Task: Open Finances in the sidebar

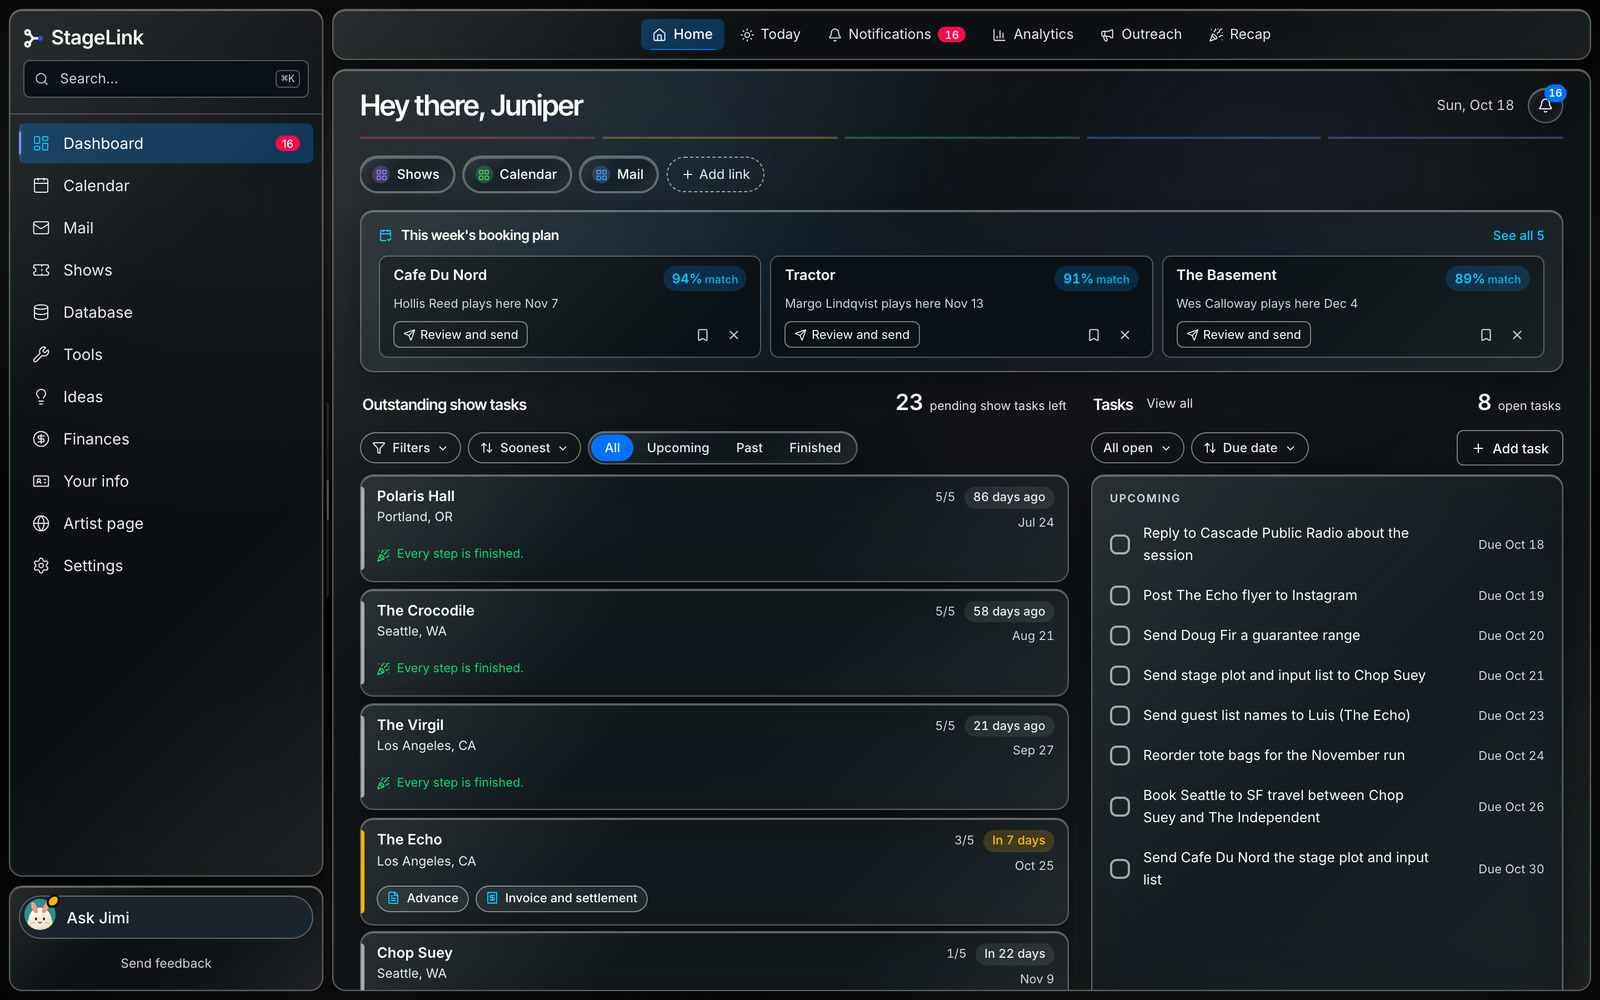Action: tap(166, 439)
